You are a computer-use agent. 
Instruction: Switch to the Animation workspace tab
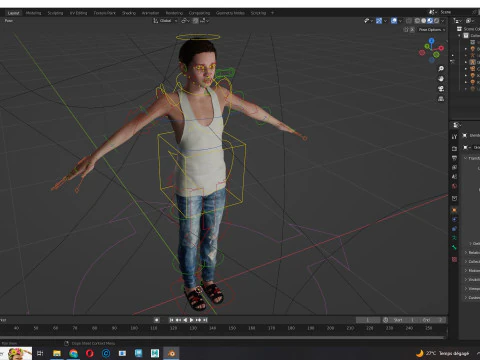[x=150, y=13]
